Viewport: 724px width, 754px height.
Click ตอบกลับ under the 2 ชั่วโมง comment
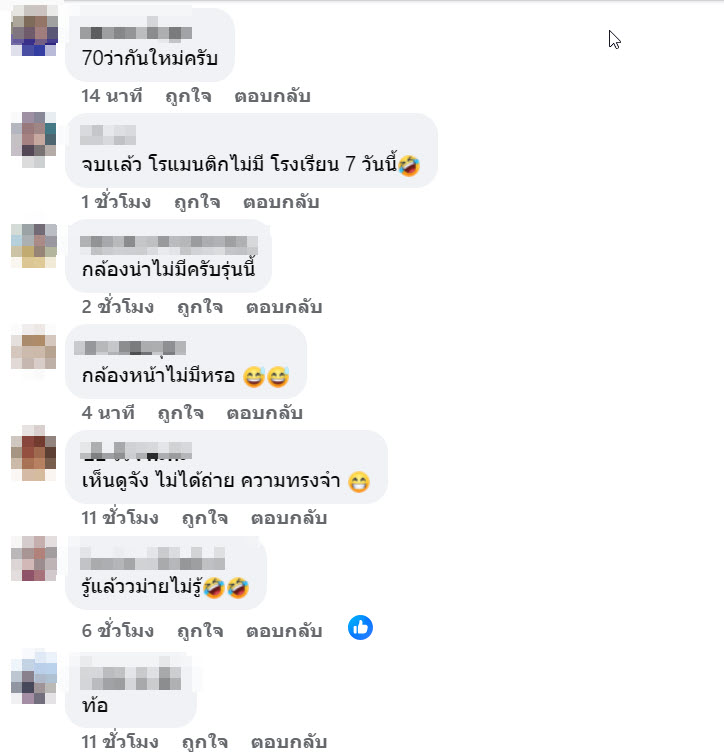point(284,307)
